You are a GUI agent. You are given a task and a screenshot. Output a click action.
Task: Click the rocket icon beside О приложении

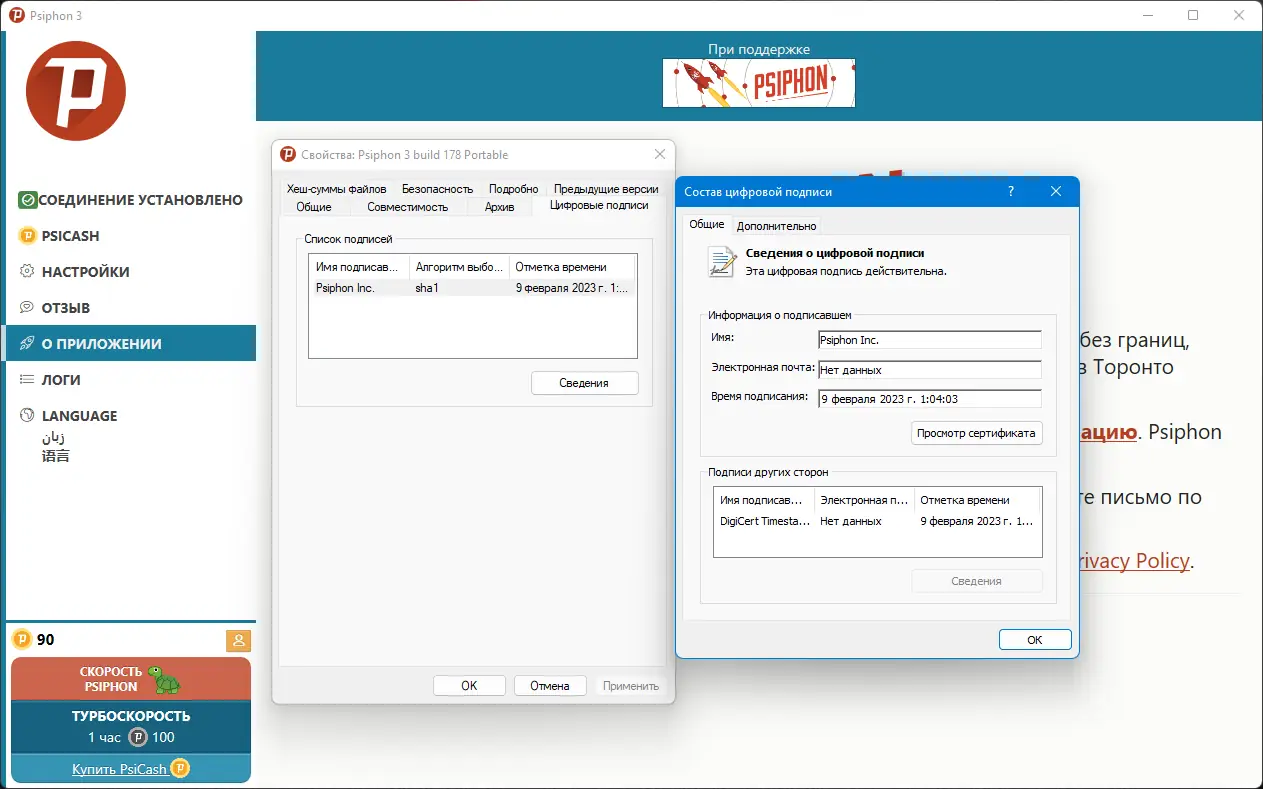[x=28, y=344]
